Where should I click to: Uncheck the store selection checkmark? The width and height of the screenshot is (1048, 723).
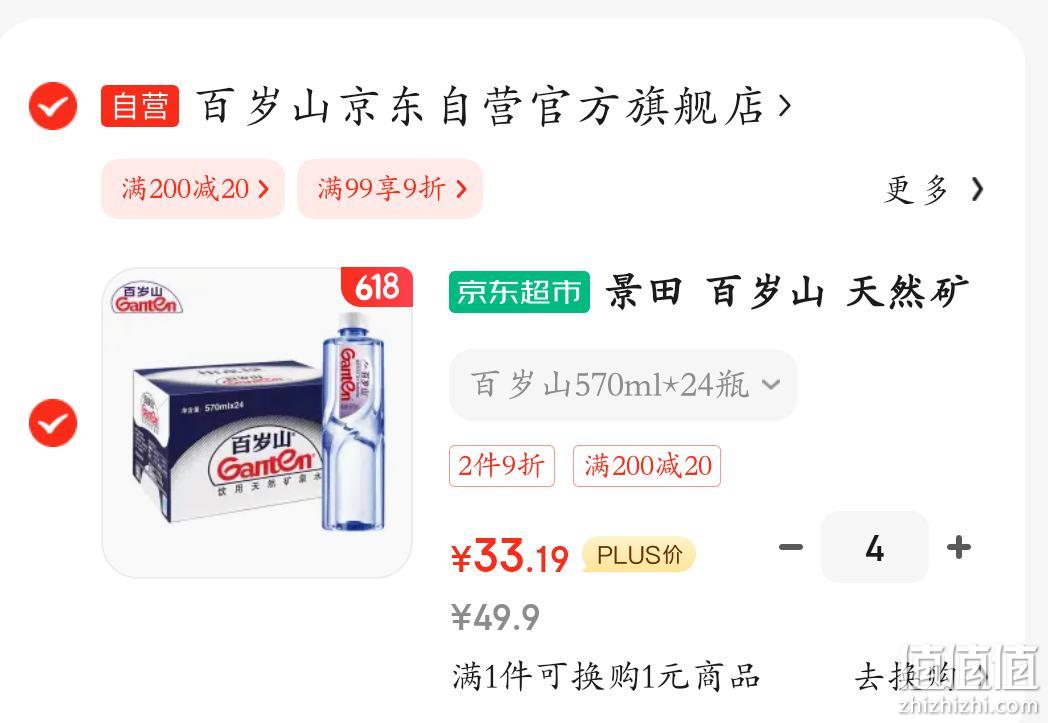tap(53, 106)
